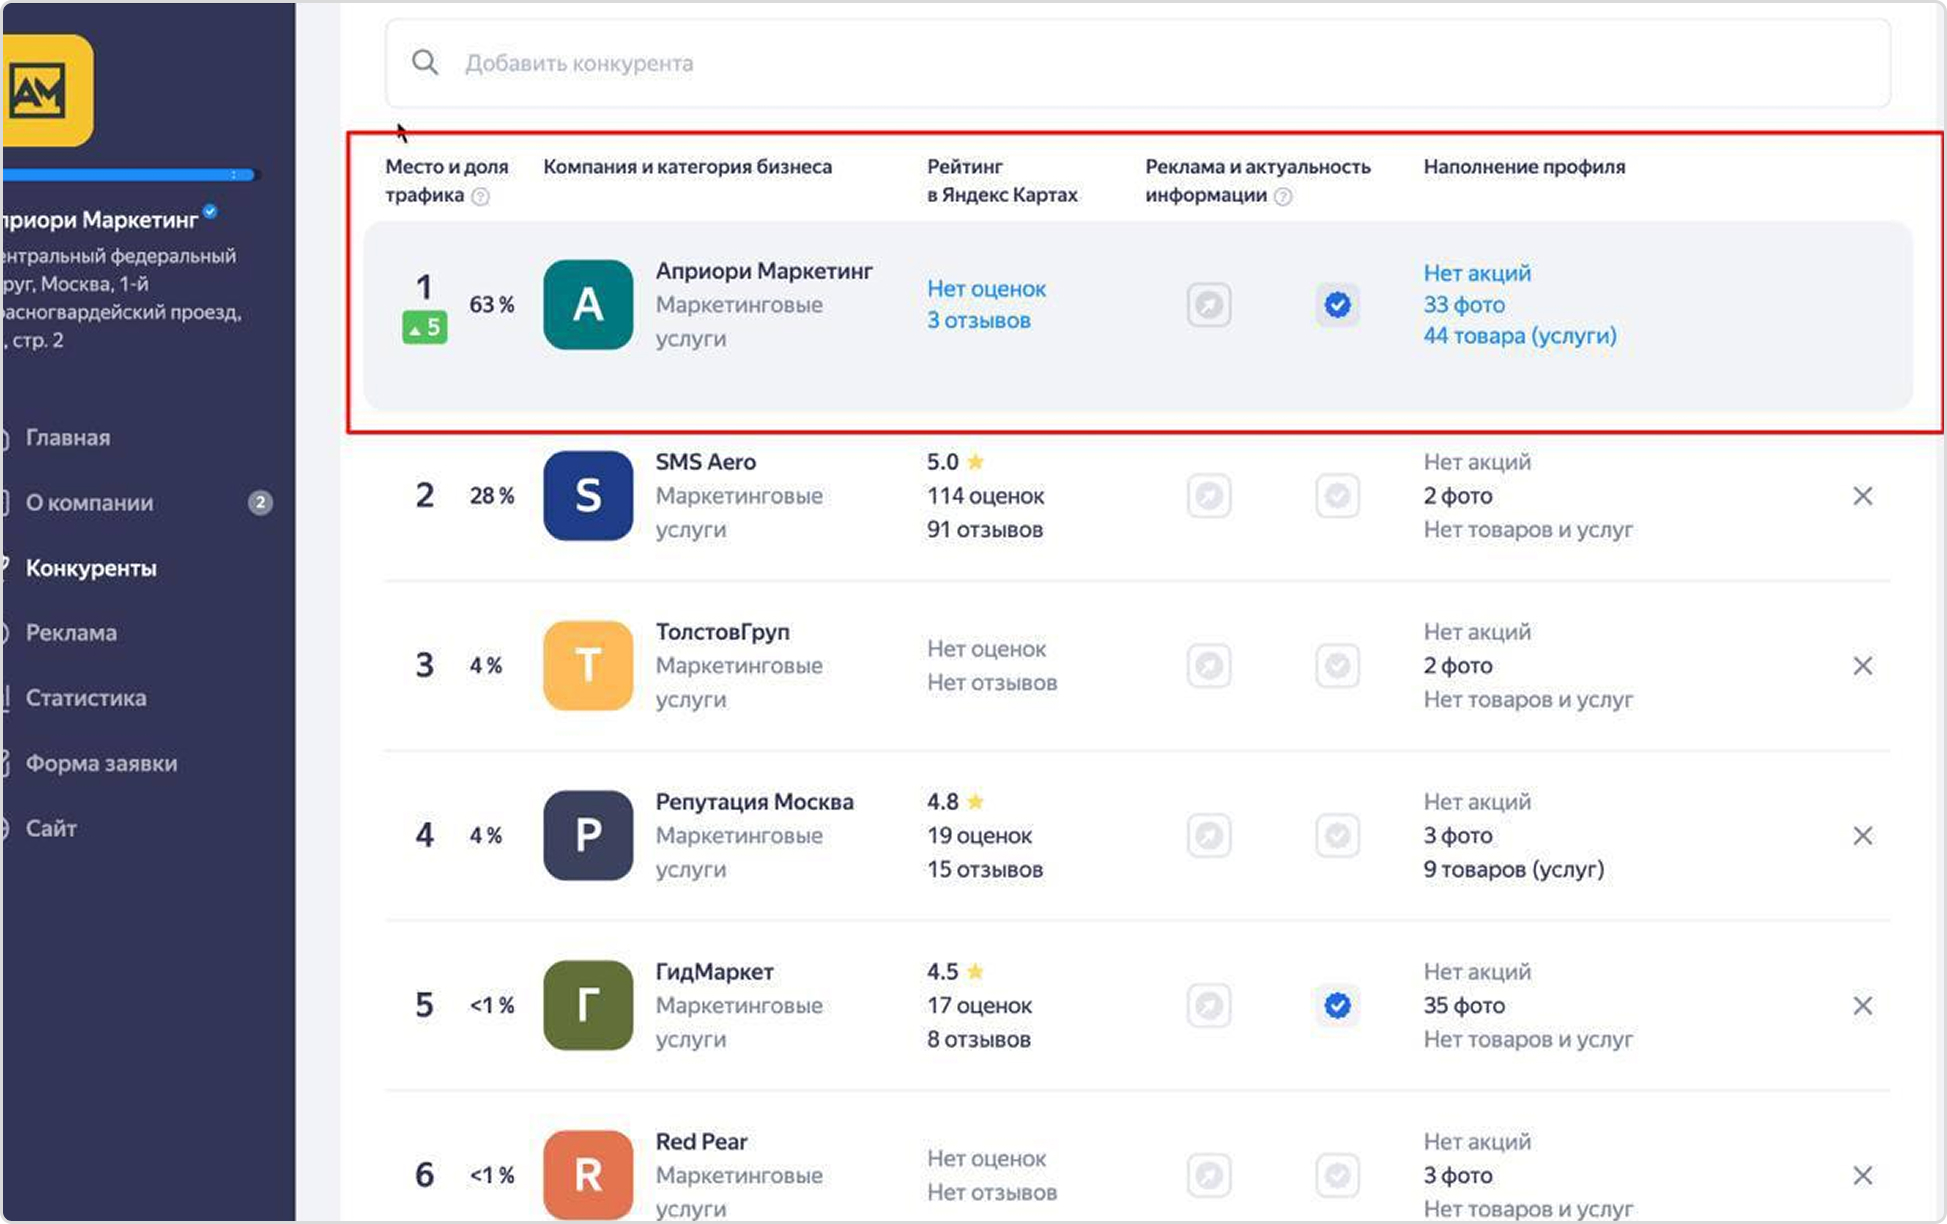1947x1224 pixels.
Task: Open 'О компании' section with badge 2
Action: click(x=90, y=503)
